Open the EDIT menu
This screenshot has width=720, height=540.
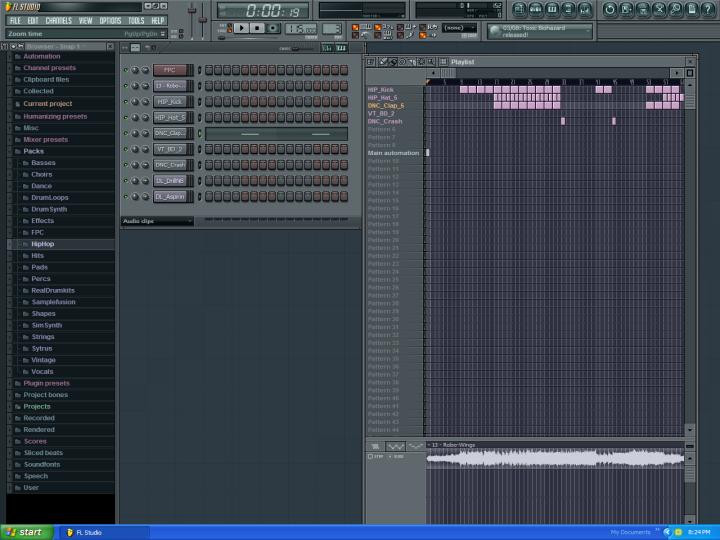coord(33,21)
